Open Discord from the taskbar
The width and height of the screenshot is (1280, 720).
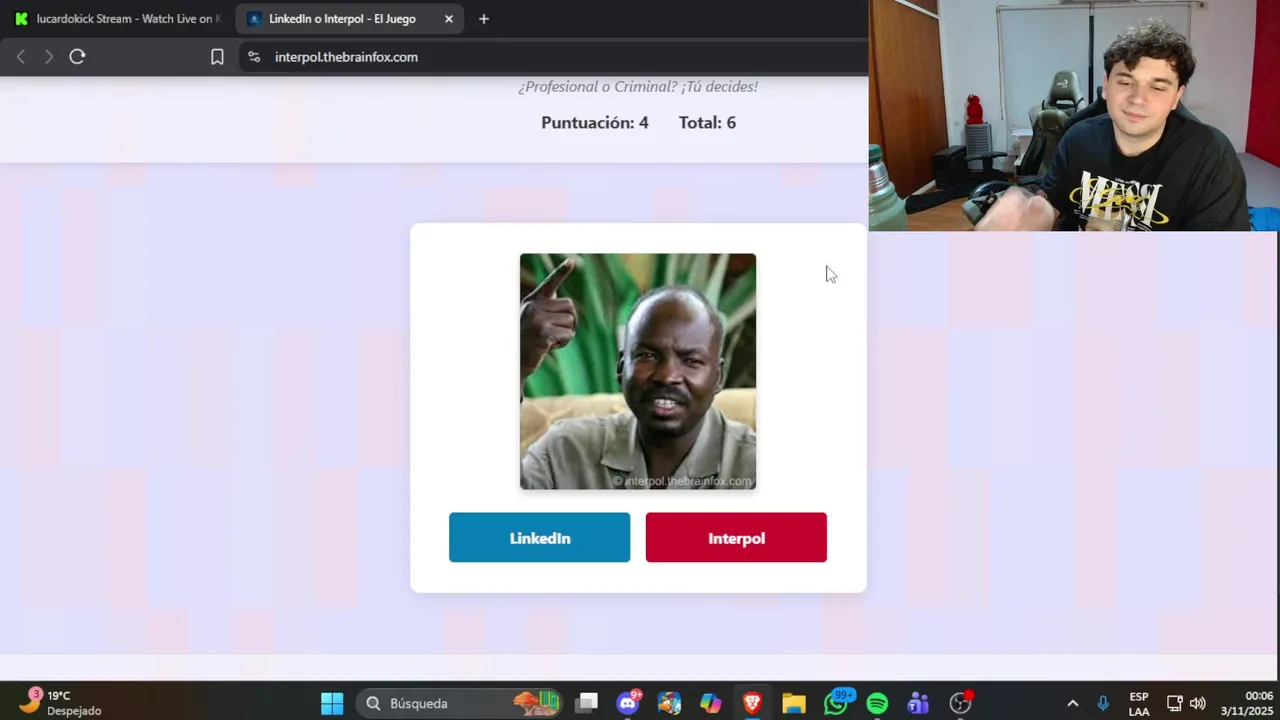(628, 703)
